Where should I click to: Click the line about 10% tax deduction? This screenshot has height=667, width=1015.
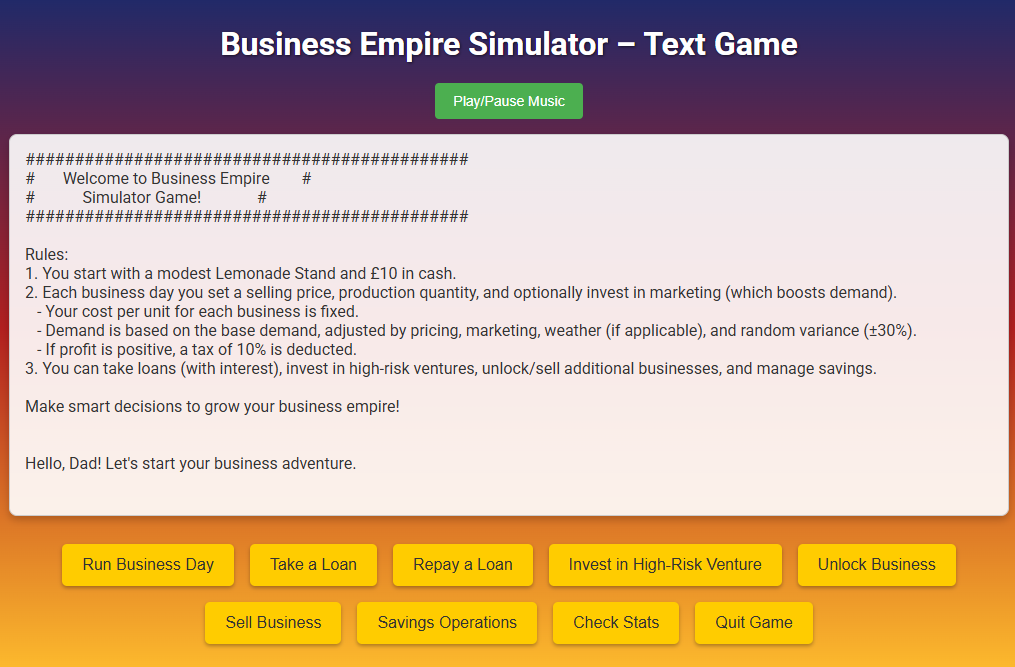197,350
